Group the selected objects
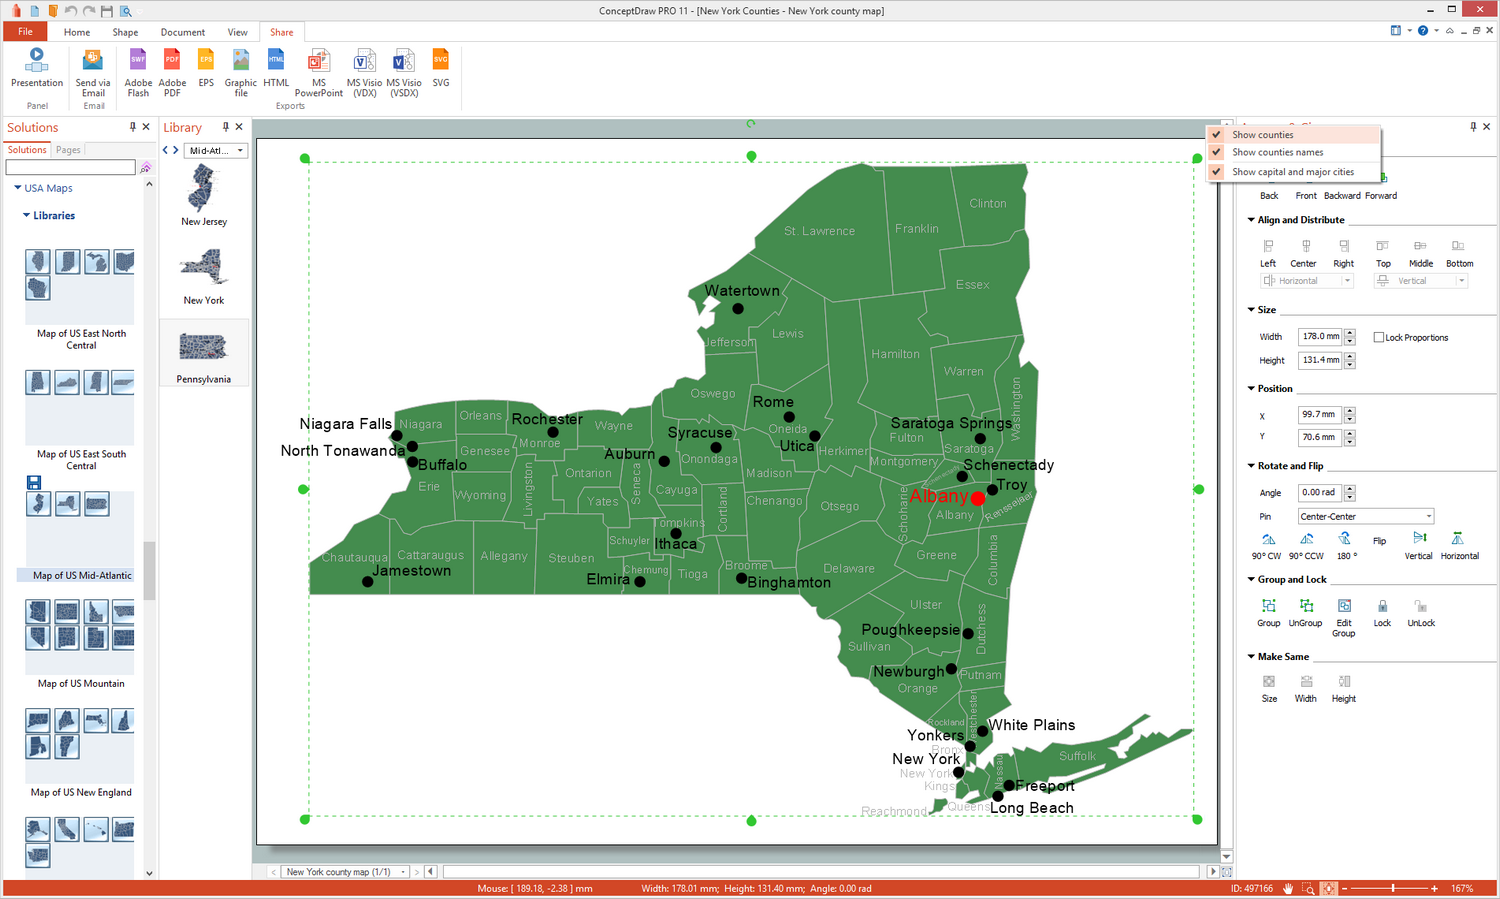The image size is (1500, 899). (1269, 613)
